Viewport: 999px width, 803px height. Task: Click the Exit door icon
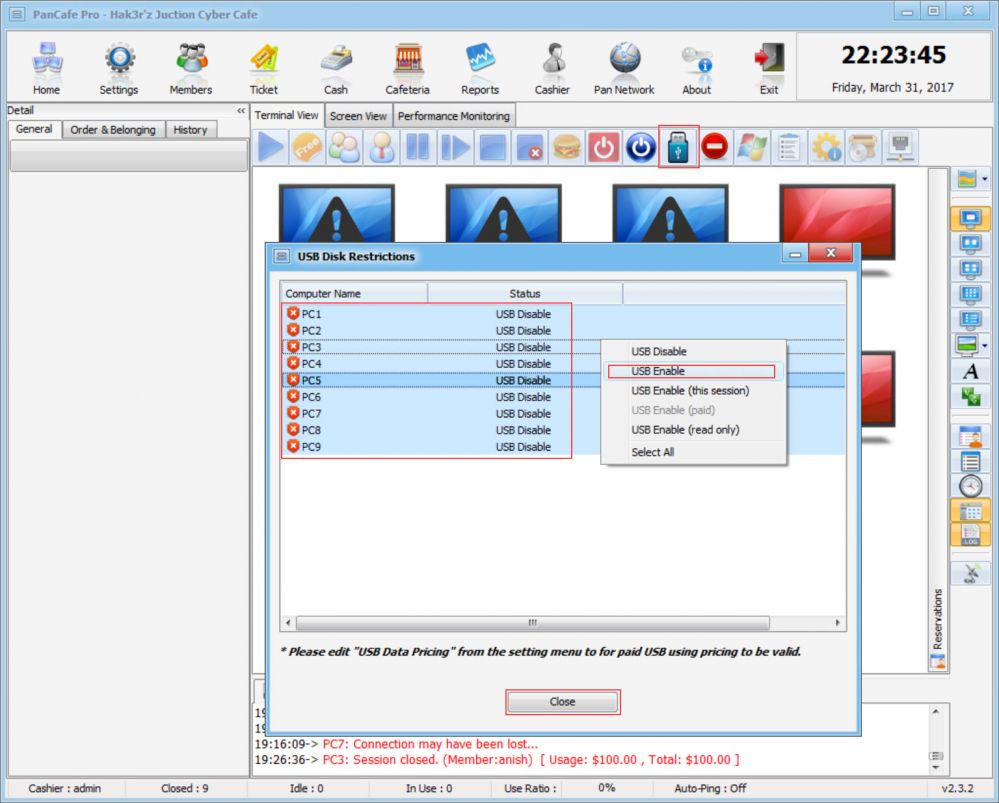(769, 68)
